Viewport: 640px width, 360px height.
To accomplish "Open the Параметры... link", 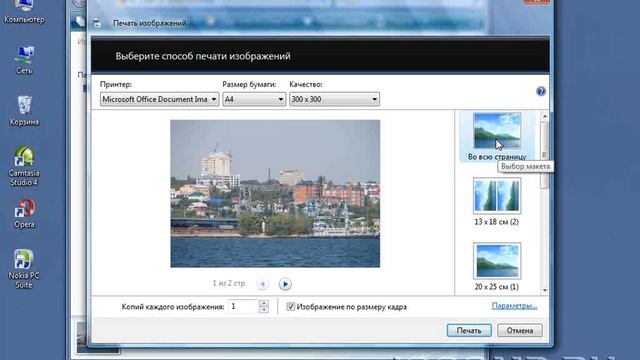I will pos(514,306).
